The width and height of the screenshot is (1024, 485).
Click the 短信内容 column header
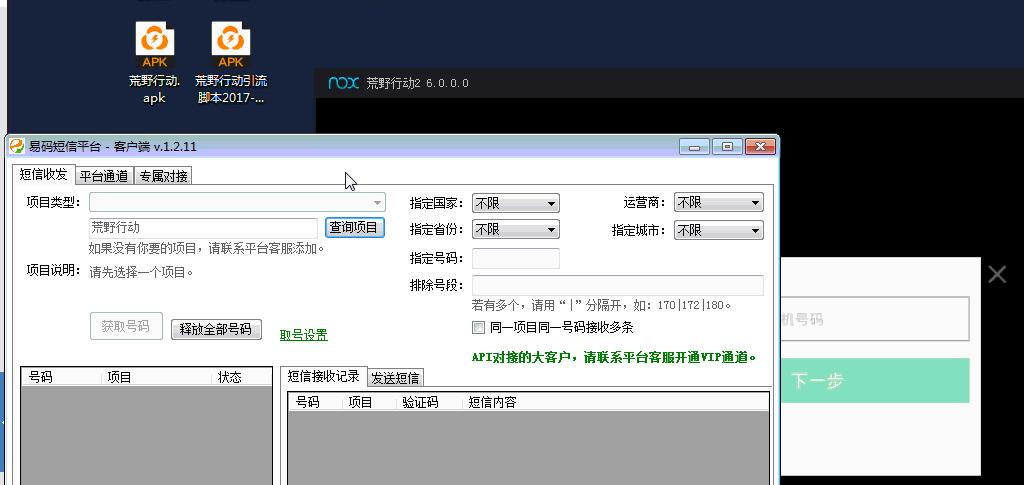tap(615, 402)
